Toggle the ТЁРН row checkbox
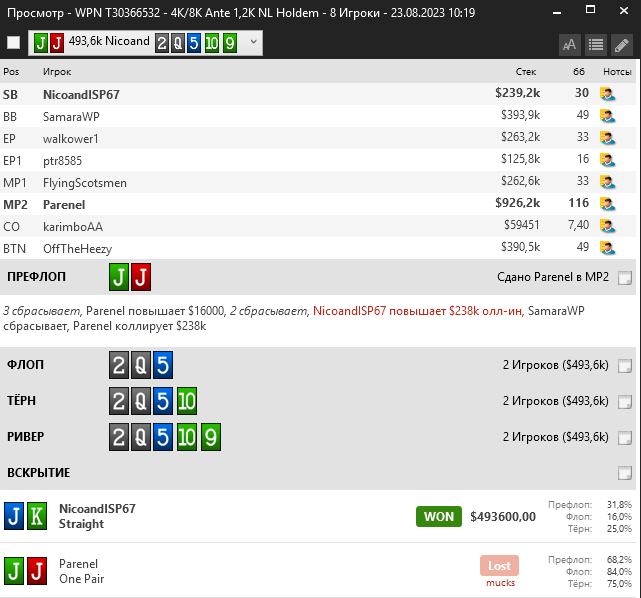641x598 pixels. 625,402
